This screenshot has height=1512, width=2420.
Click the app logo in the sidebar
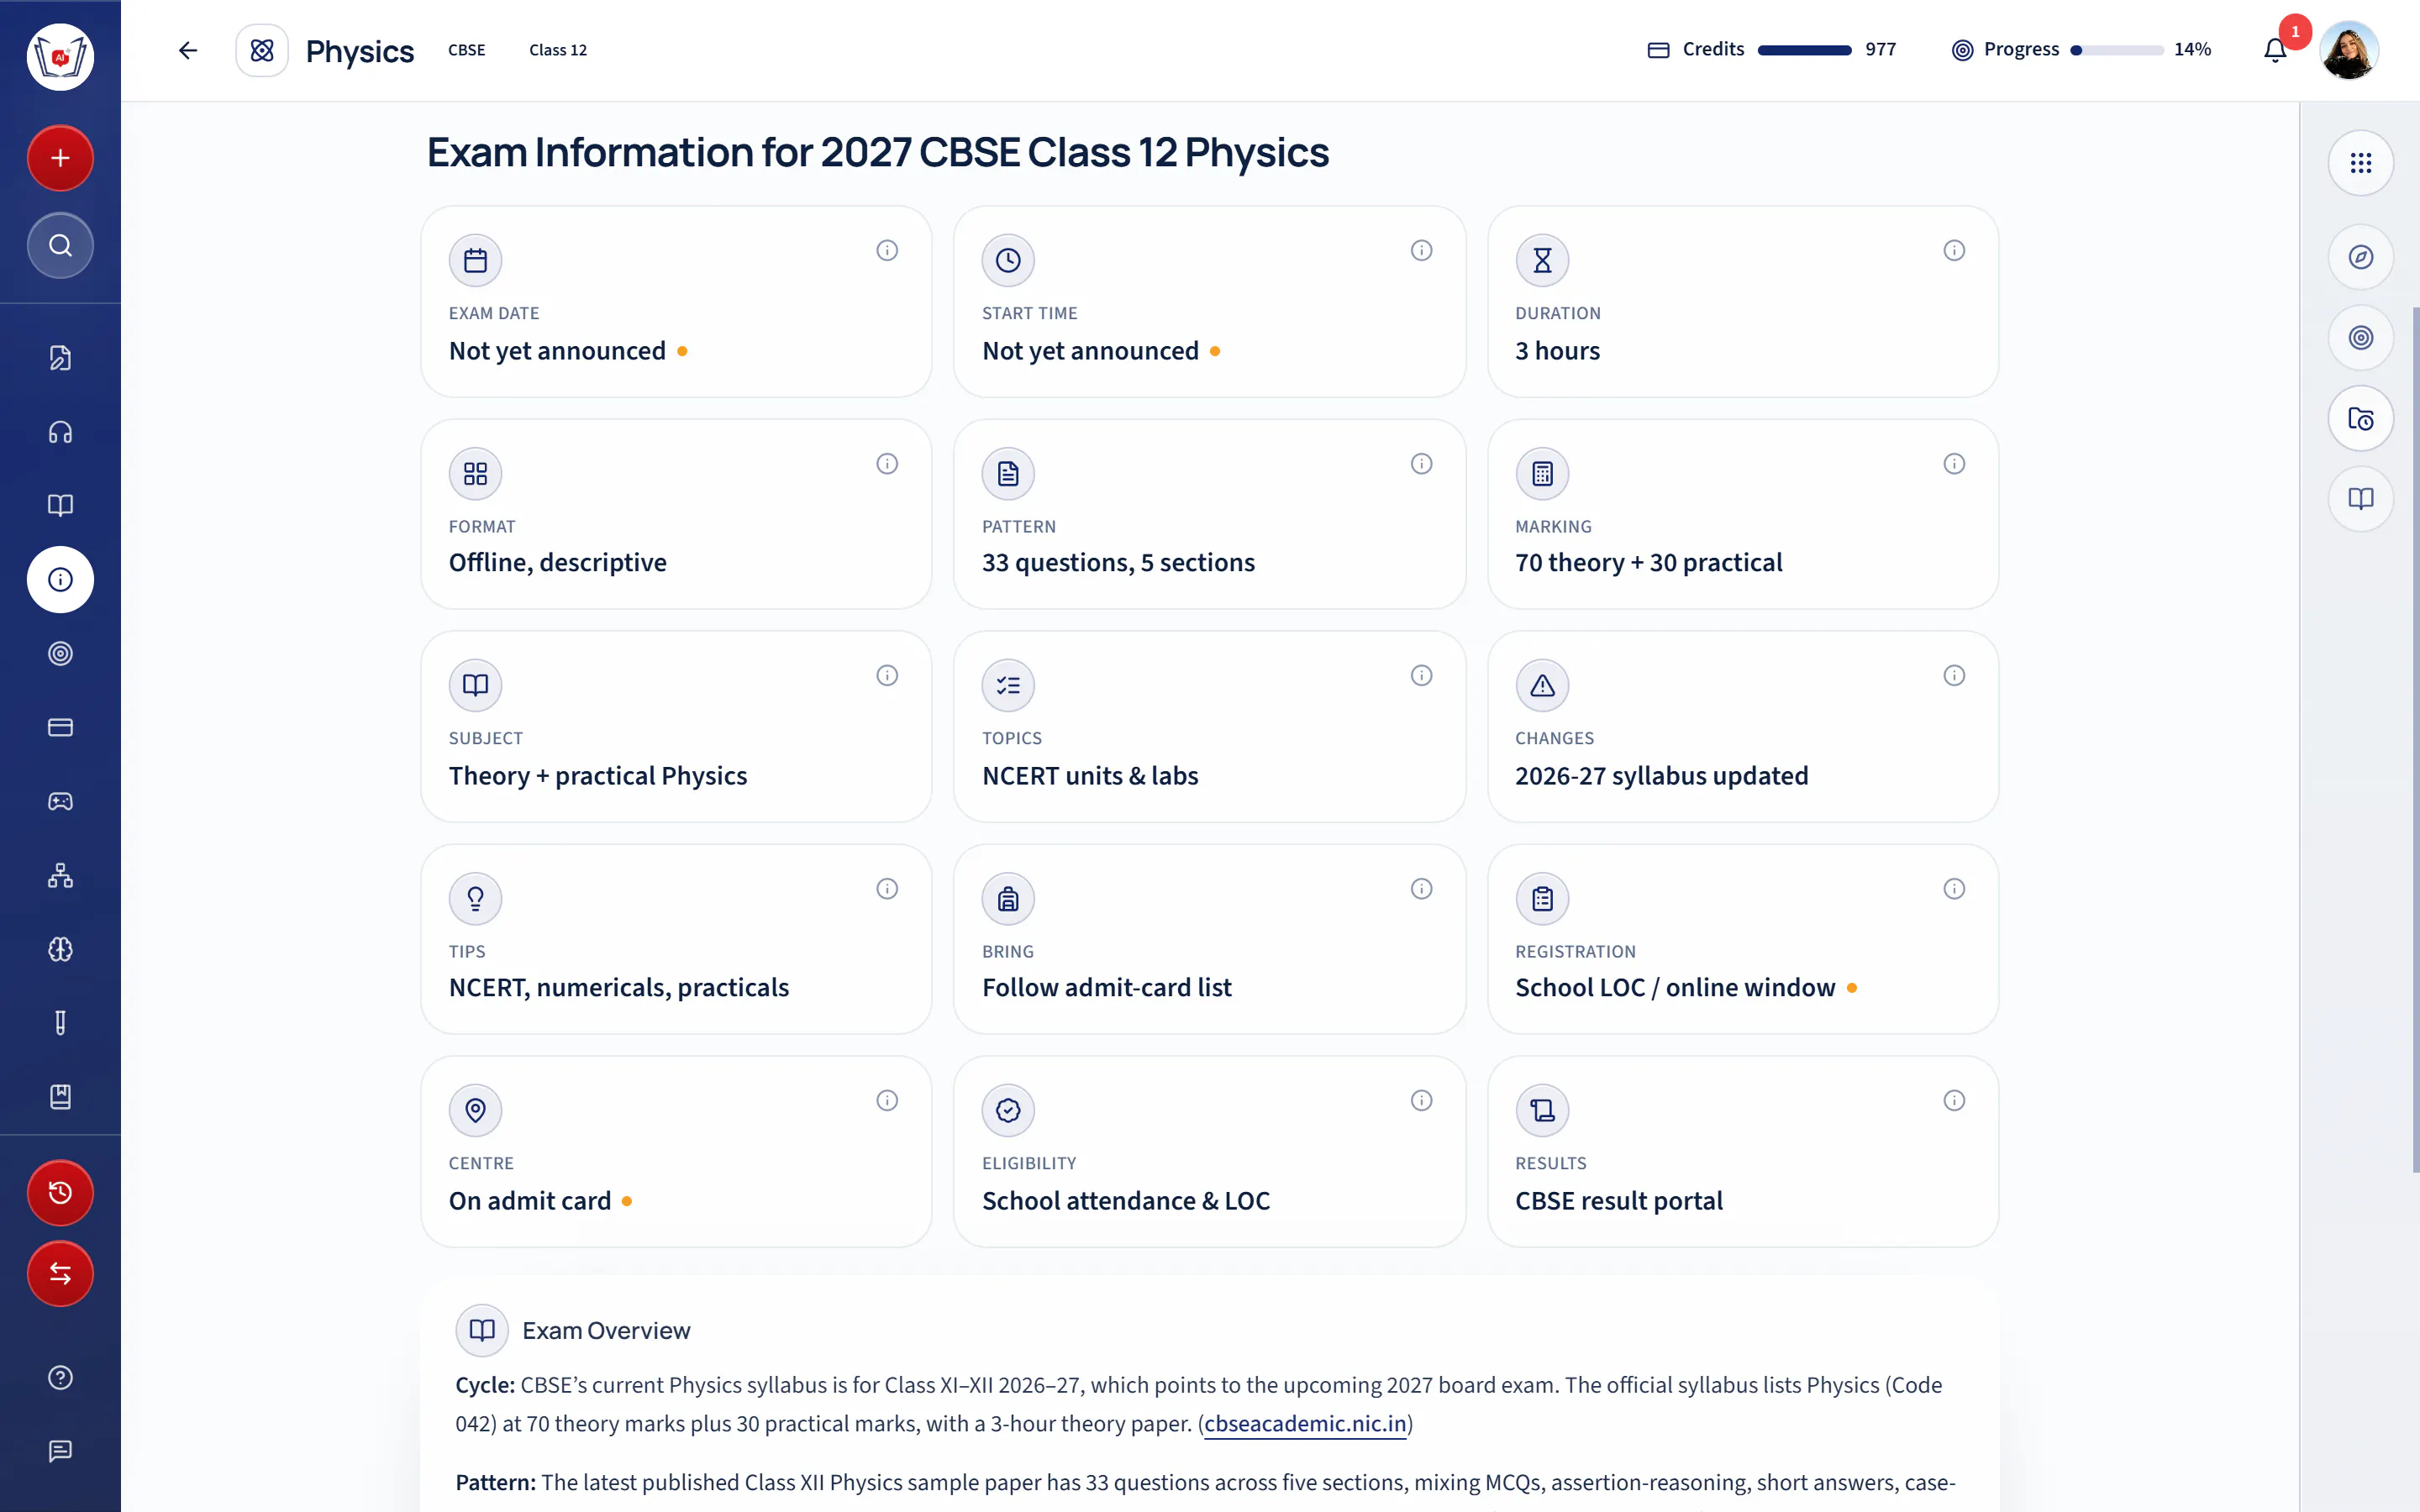click(x=60, y=57)
